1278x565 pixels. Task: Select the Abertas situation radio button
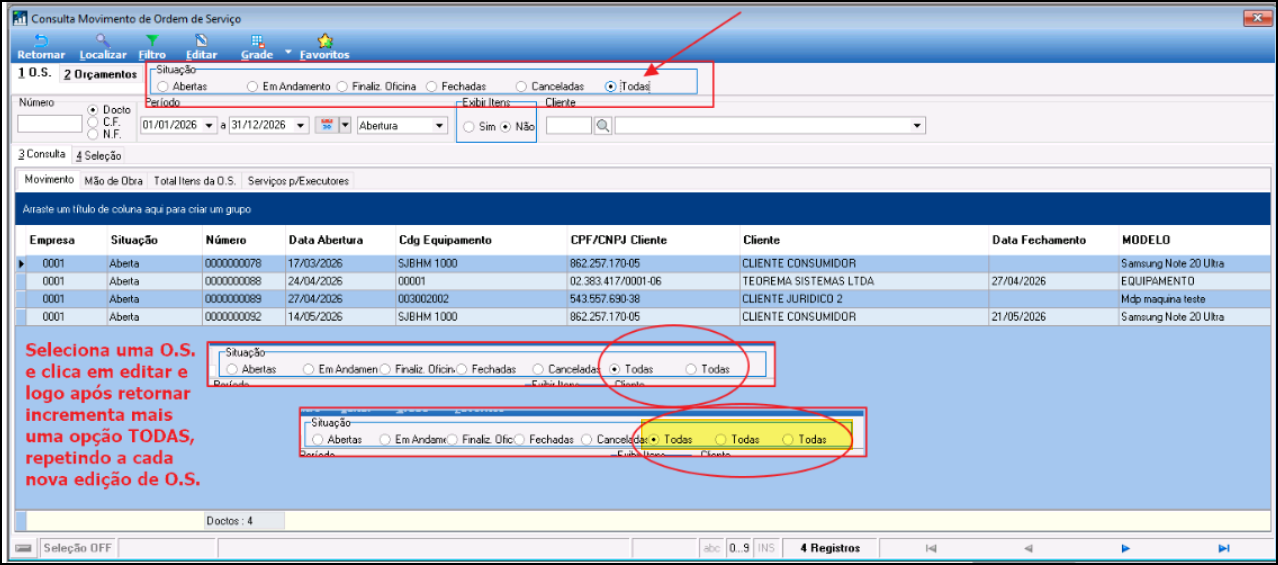tap(163, 87)
